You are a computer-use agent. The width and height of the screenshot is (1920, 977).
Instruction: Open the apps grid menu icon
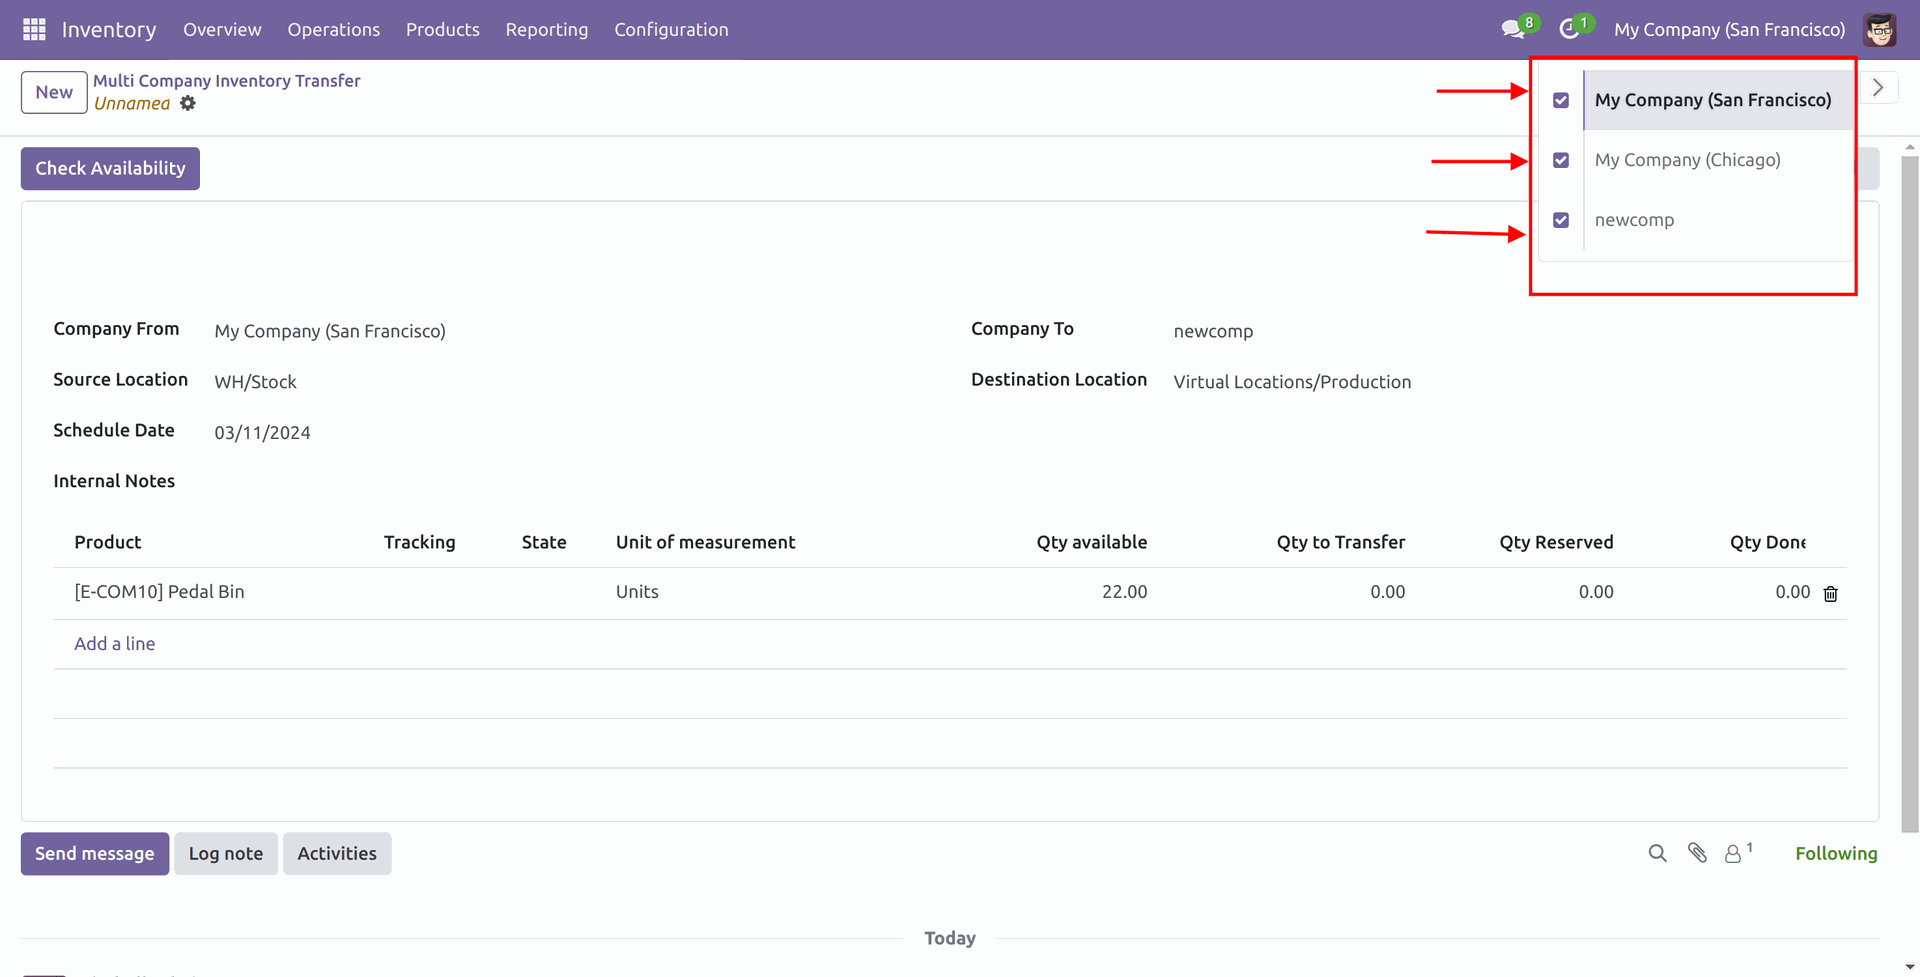(34, 30)
